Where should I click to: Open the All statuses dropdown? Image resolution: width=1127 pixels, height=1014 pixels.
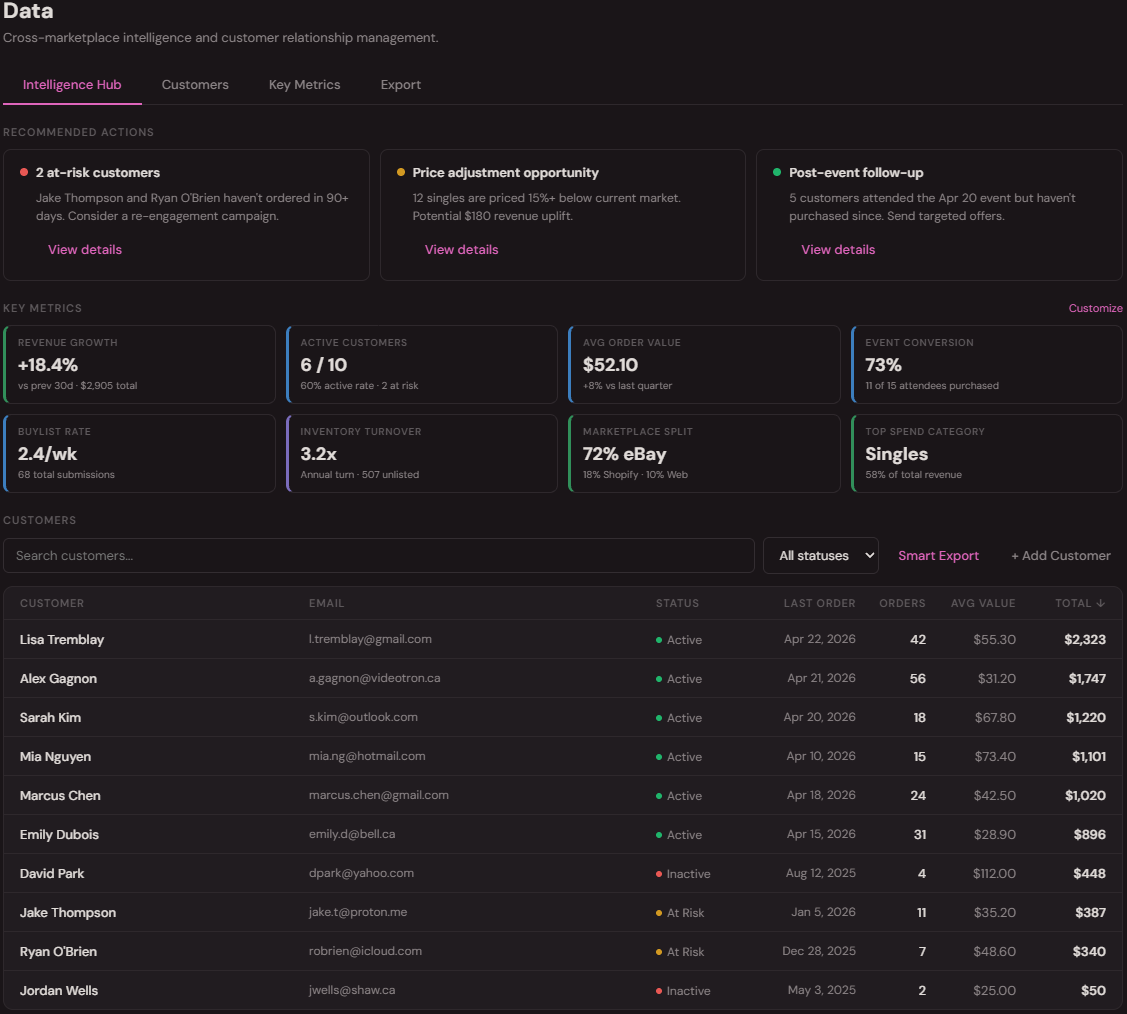[x=820, y=556]
